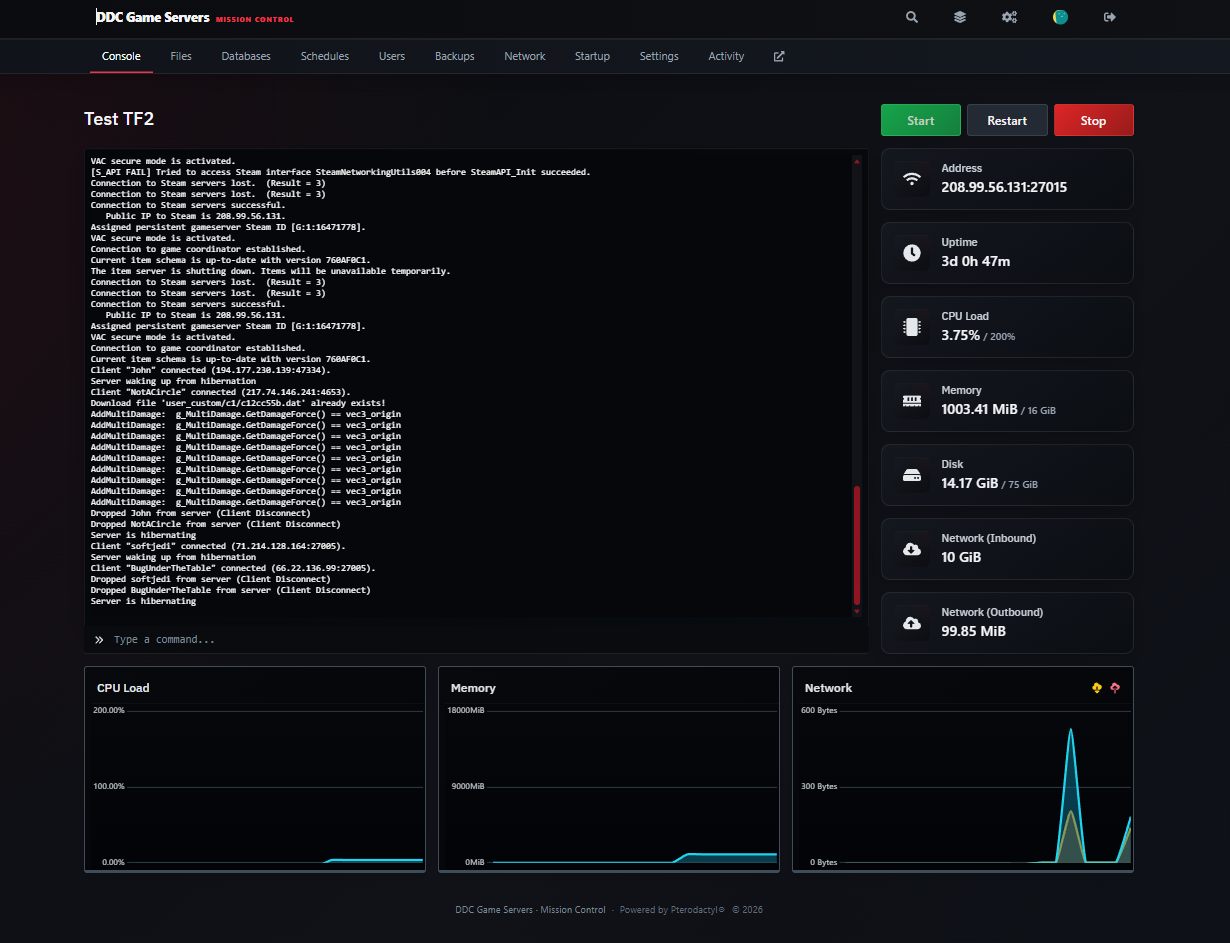Click the CPU value 3.75%
Viewport: 1230px width, 943px height.
(x=960, y=335)
